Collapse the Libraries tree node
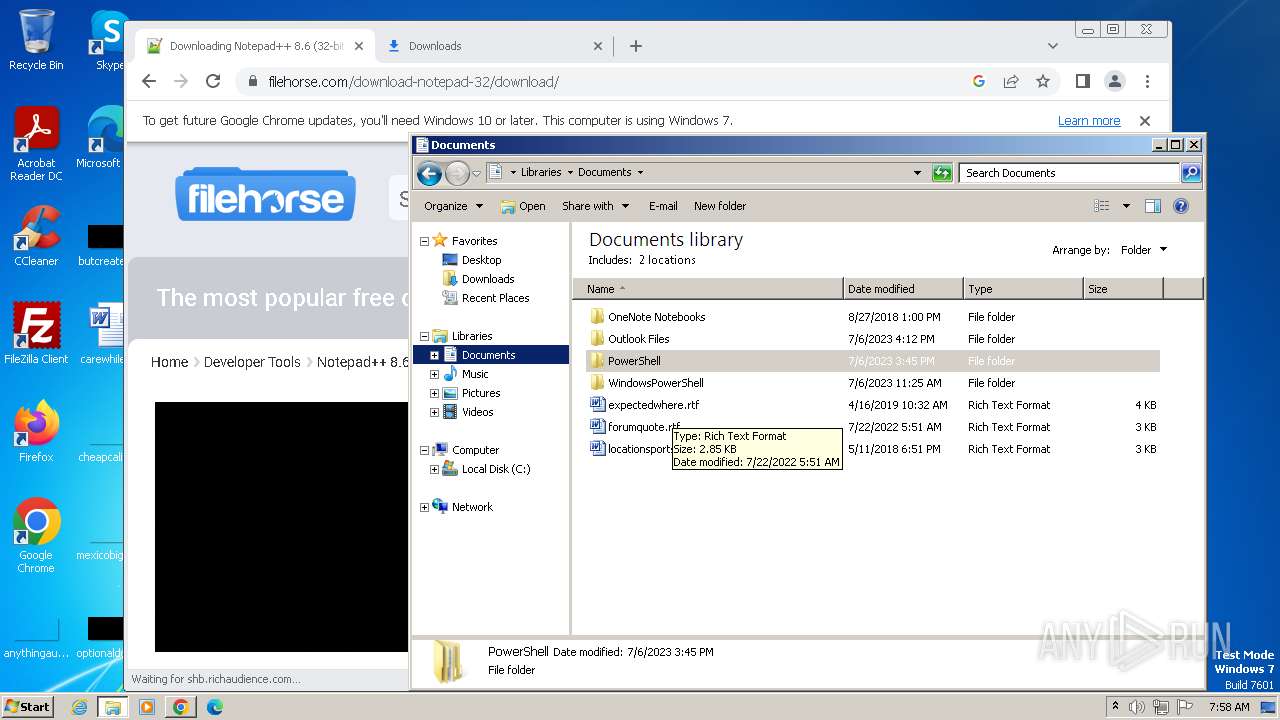This screenshot has height=720, width=1280. click(424, 336)
